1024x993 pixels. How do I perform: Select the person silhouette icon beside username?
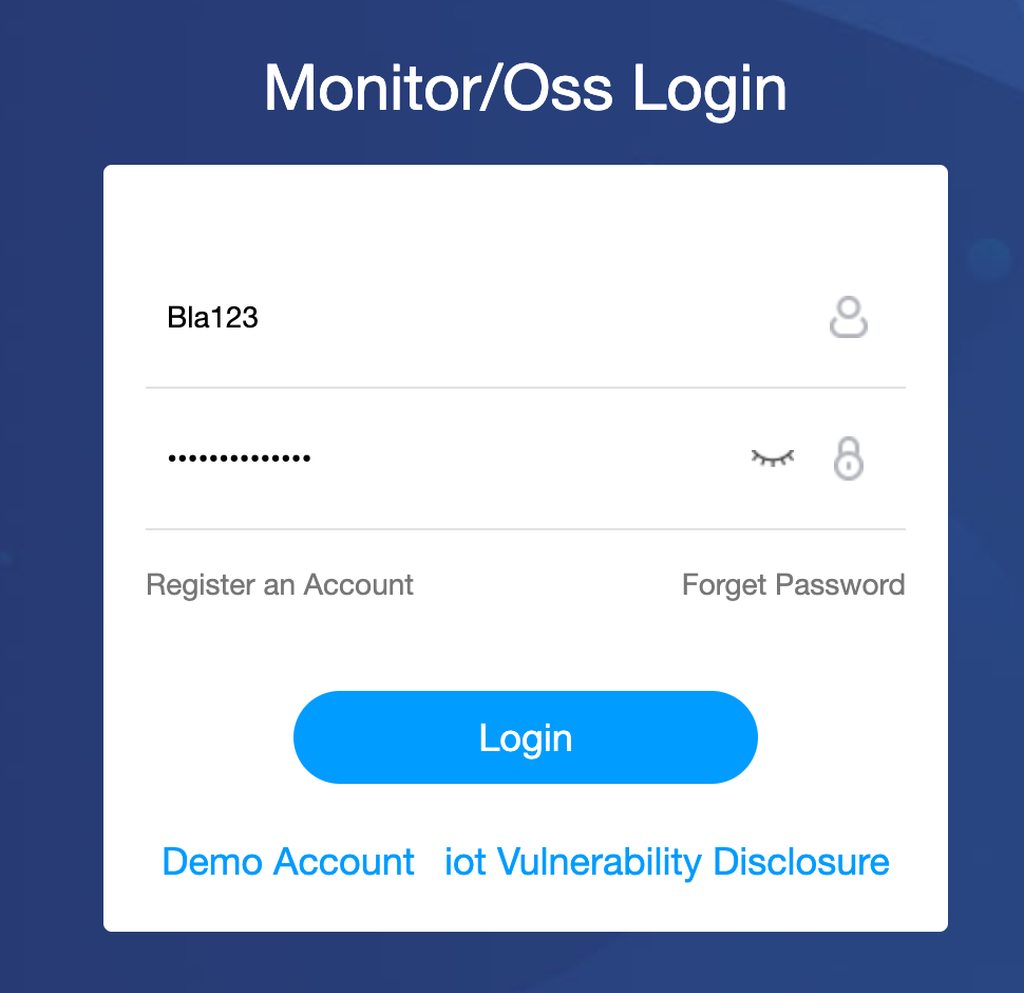[848, 317]
